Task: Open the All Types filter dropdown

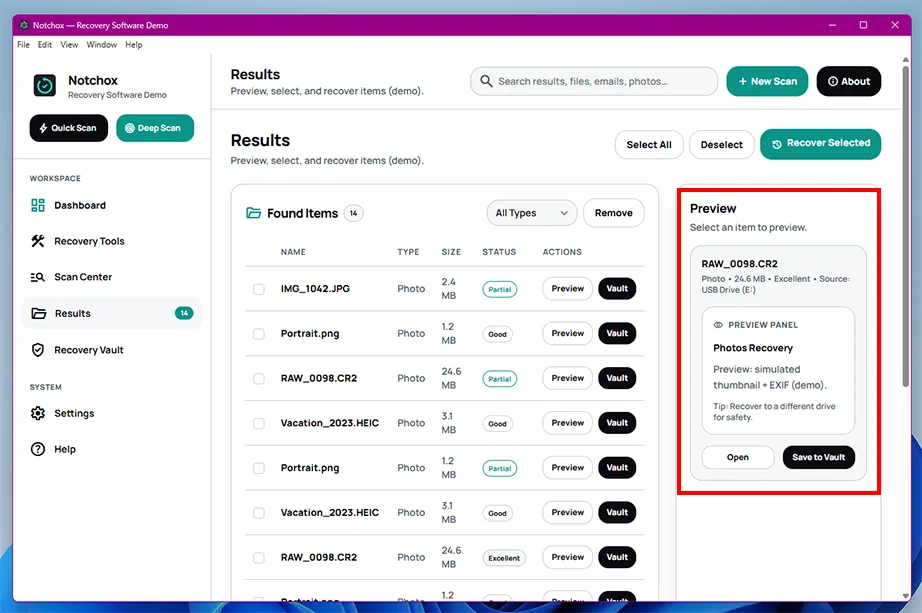Action: (532, 213)
